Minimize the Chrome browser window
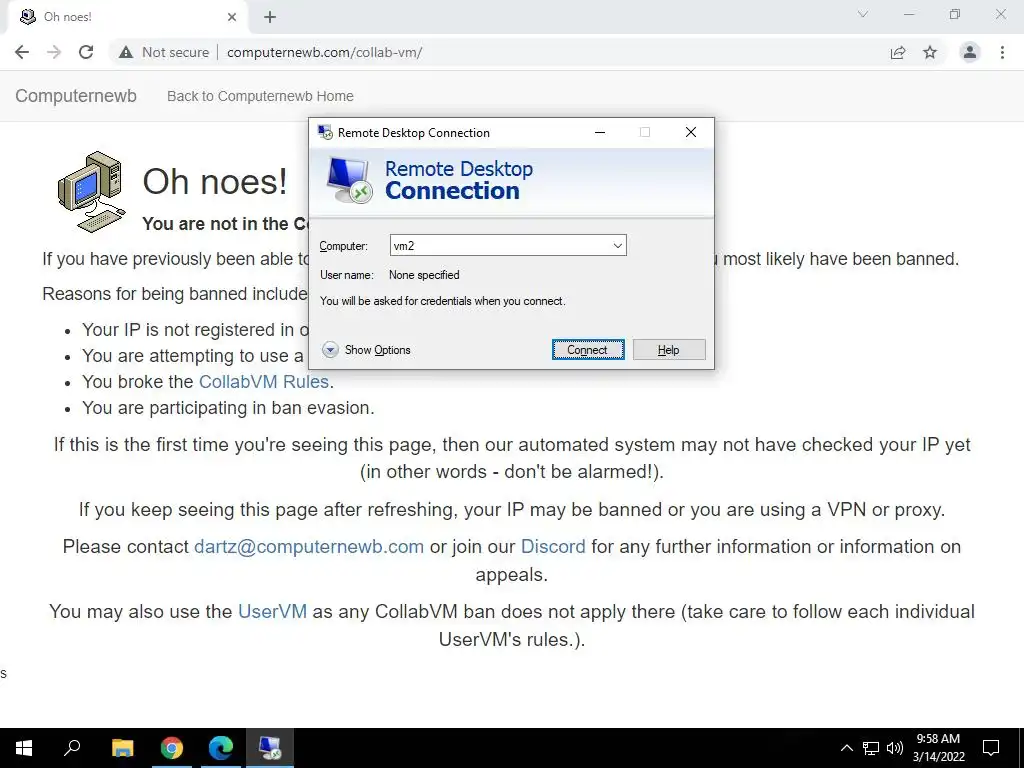The height and width of the screenshot is (768, 1024). [x=908, y=14]
